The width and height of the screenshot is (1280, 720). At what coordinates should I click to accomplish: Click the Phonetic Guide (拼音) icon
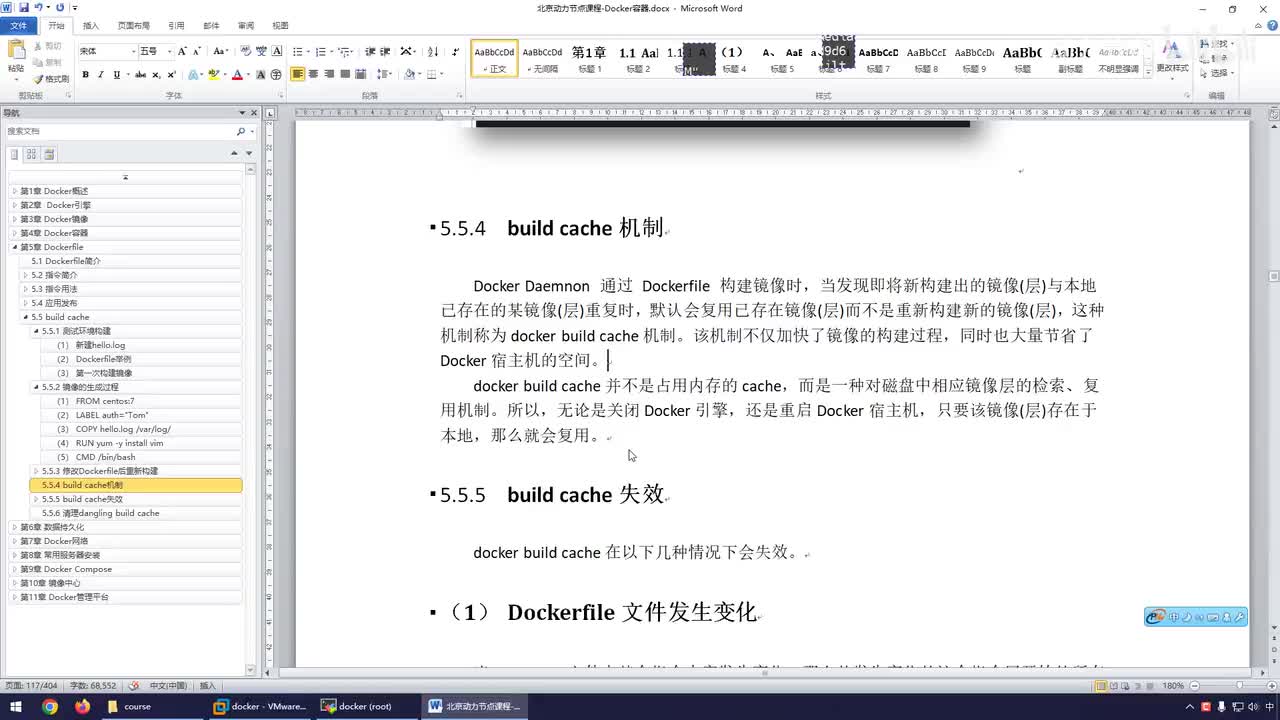[262, 51]
